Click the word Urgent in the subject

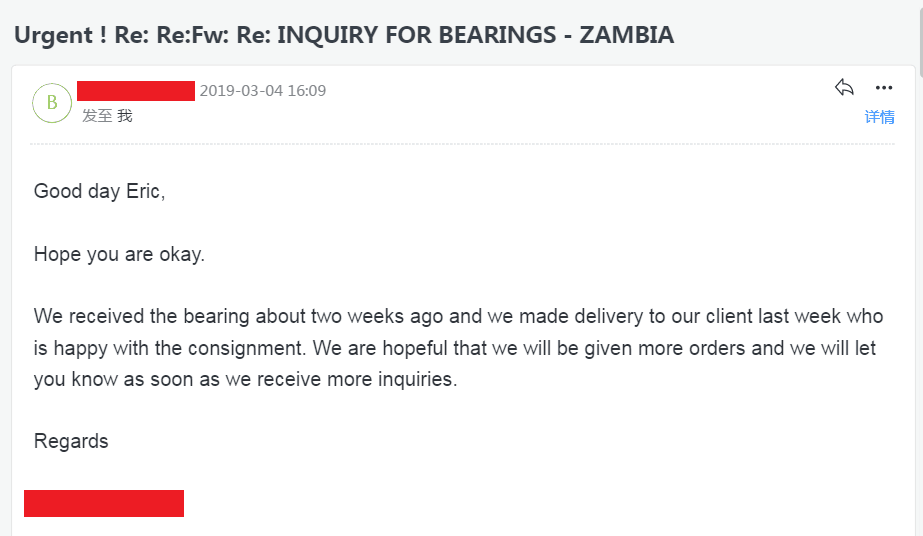point(54,35)
